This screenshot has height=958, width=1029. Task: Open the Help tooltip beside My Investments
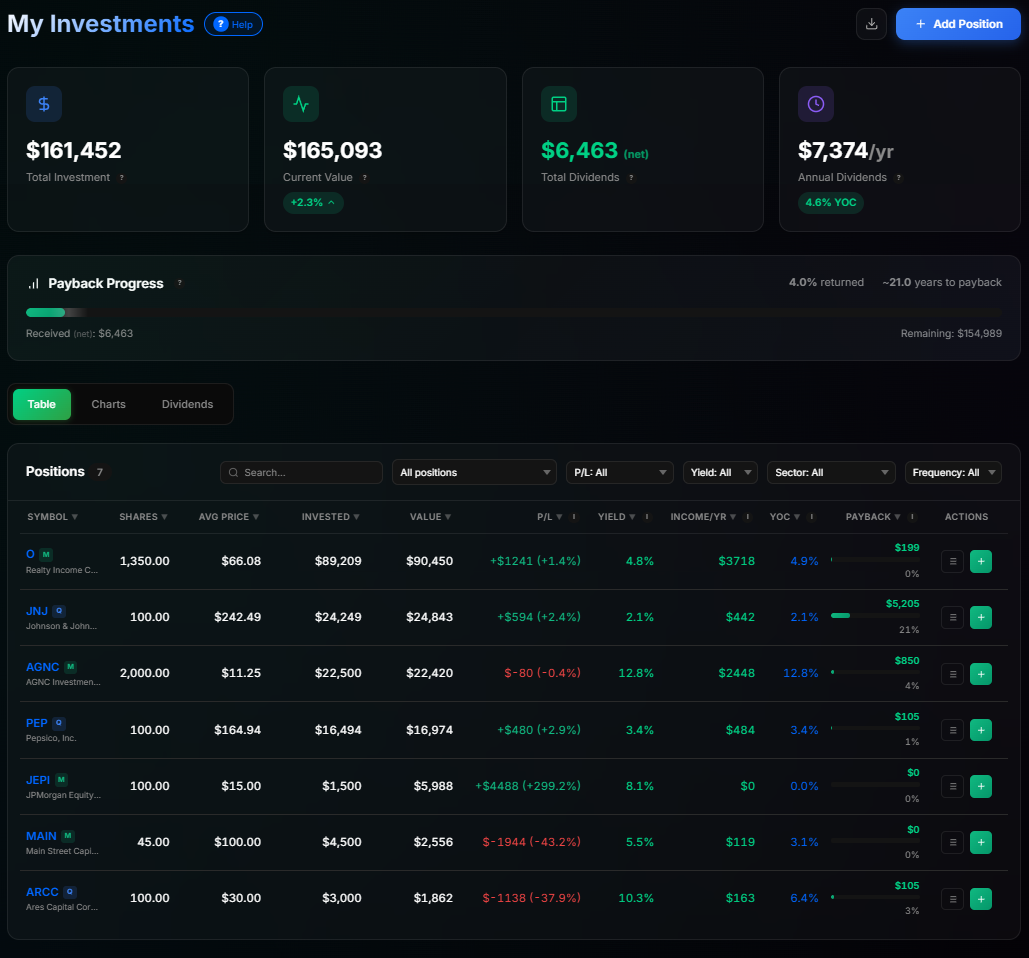pos(233,24)
